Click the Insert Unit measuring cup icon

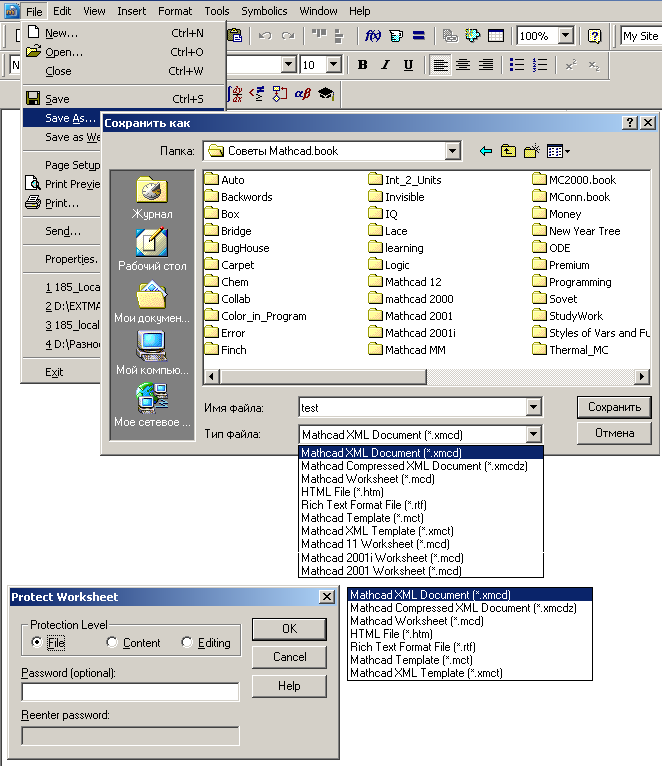click(x=396, y=36)
